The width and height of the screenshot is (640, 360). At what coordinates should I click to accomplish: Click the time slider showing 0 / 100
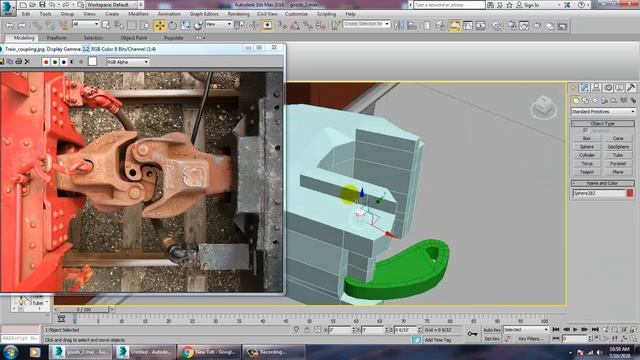[84, 310]
